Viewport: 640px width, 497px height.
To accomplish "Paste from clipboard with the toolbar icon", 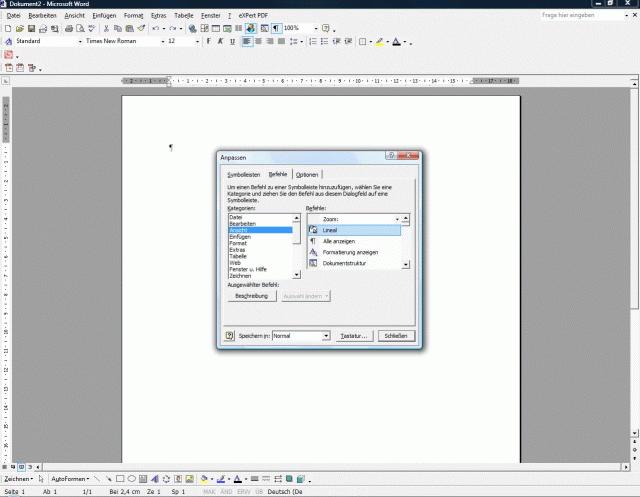I will (x=130, y=29).
